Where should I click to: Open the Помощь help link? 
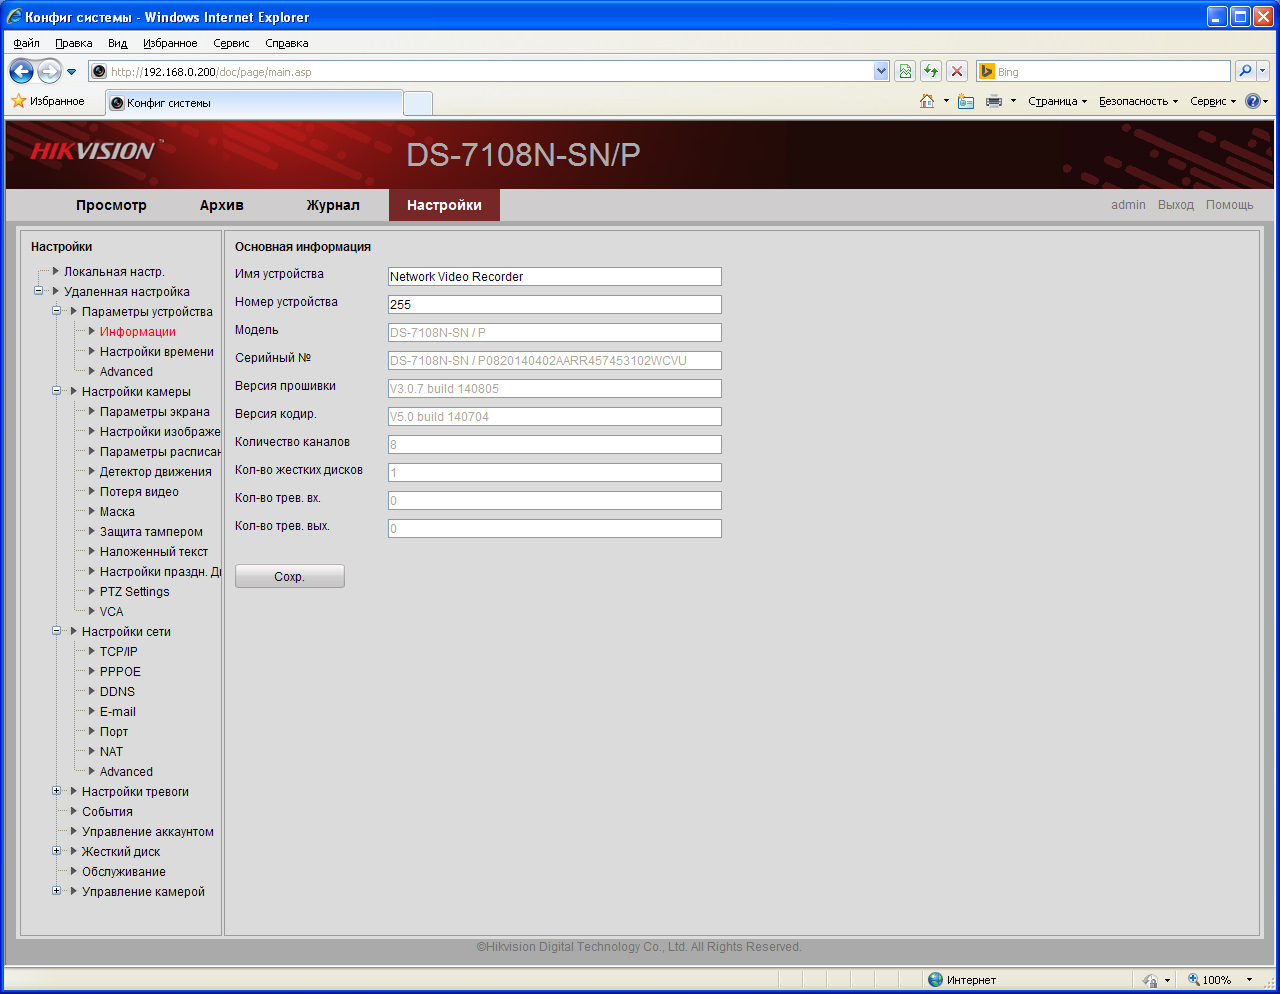tap(1229, 205)
